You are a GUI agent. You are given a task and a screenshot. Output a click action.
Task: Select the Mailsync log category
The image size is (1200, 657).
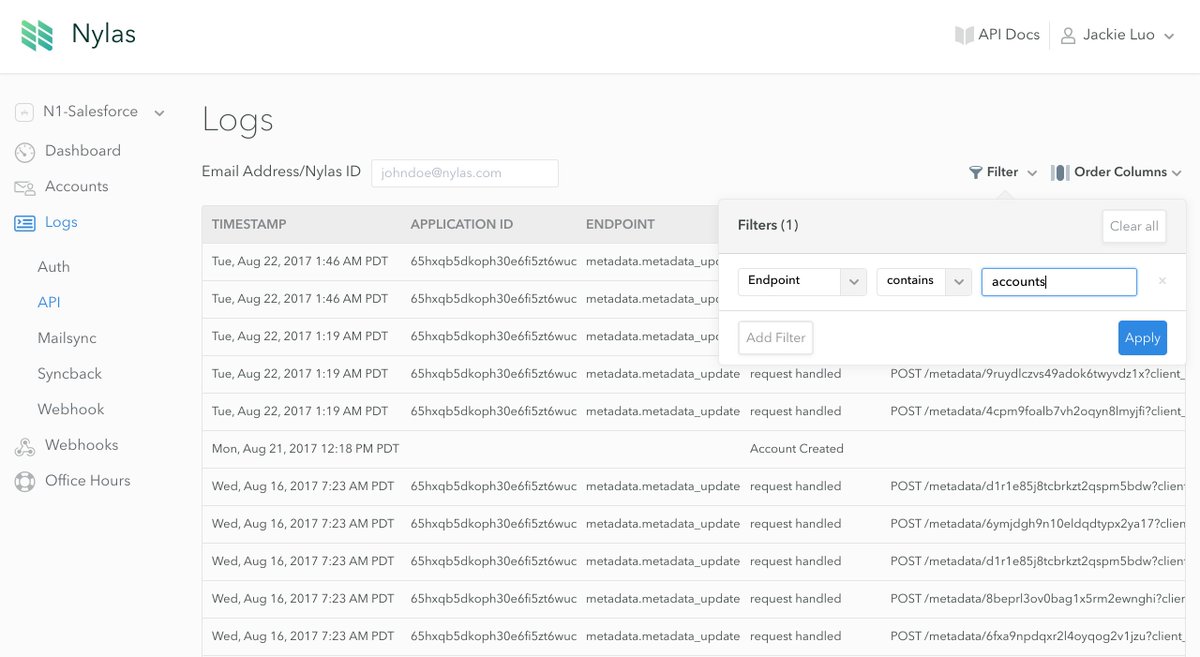point(67,338)
